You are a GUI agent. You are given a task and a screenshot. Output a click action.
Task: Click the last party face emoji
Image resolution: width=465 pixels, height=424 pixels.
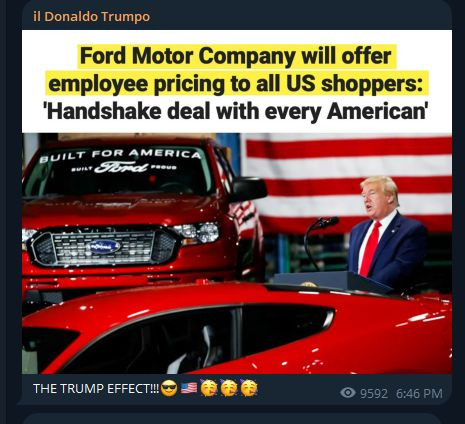pos(249,388)
